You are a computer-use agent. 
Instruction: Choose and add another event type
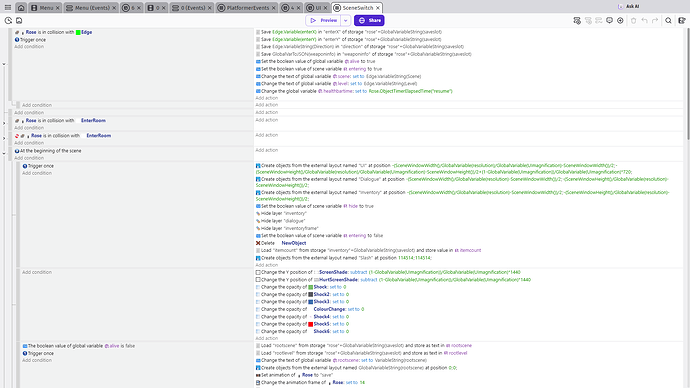coord(620,21)
